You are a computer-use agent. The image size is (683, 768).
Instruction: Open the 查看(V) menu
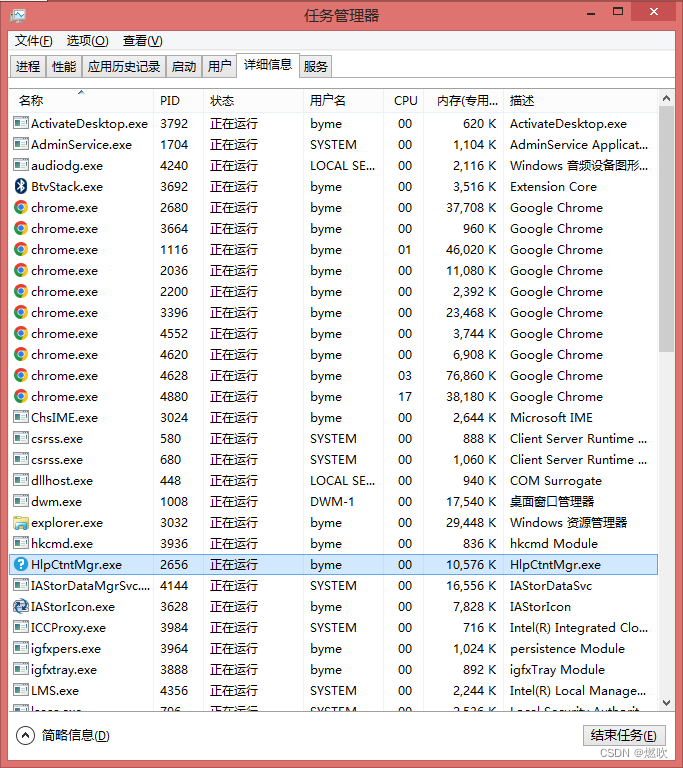142,41
